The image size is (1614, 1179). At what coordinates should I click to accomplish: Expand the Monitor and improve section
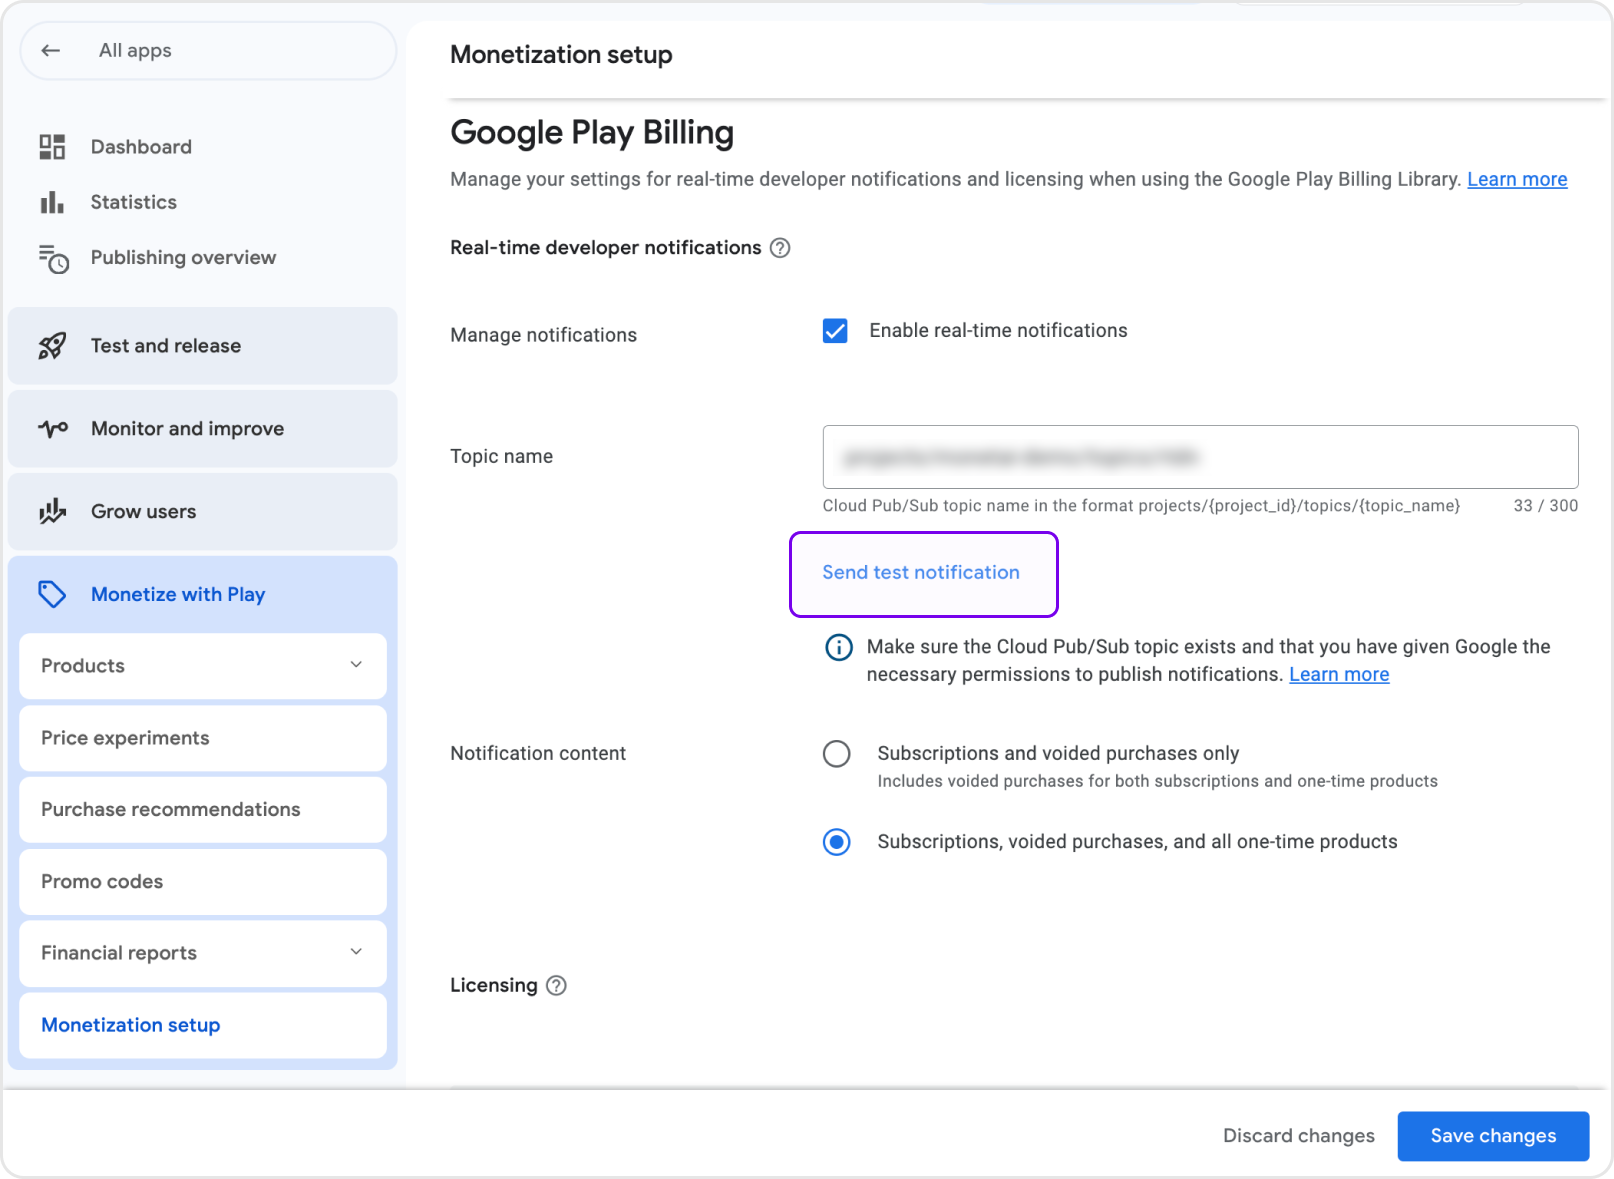coord(203,429)
